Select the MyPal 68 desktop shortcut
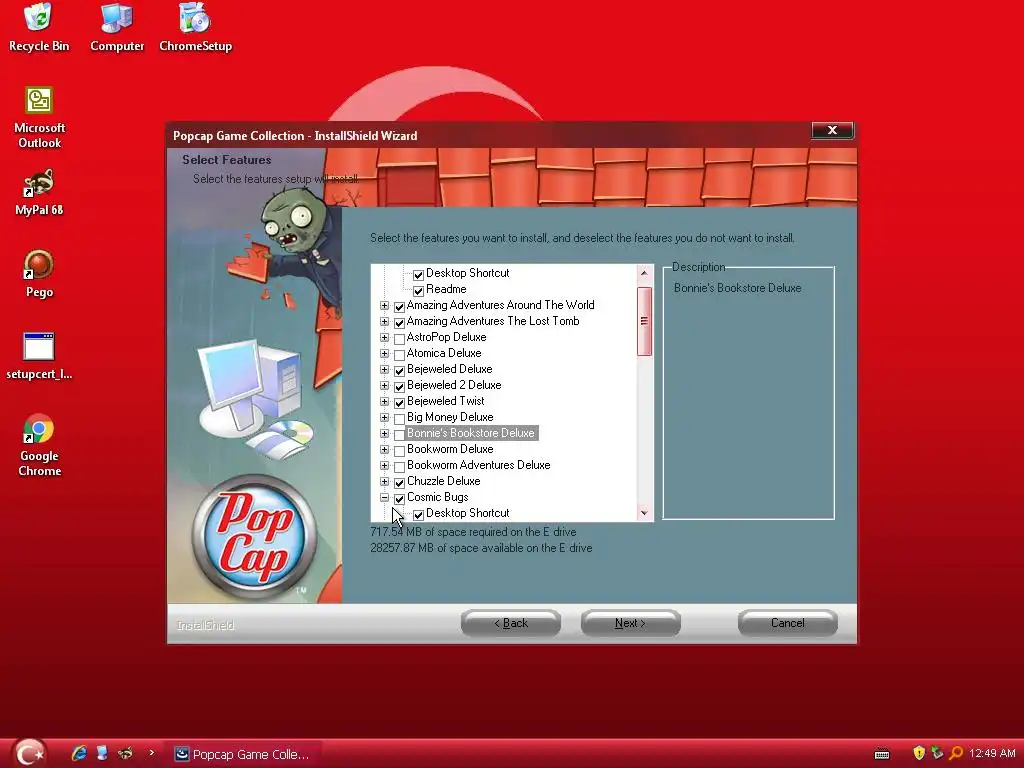 39,193
